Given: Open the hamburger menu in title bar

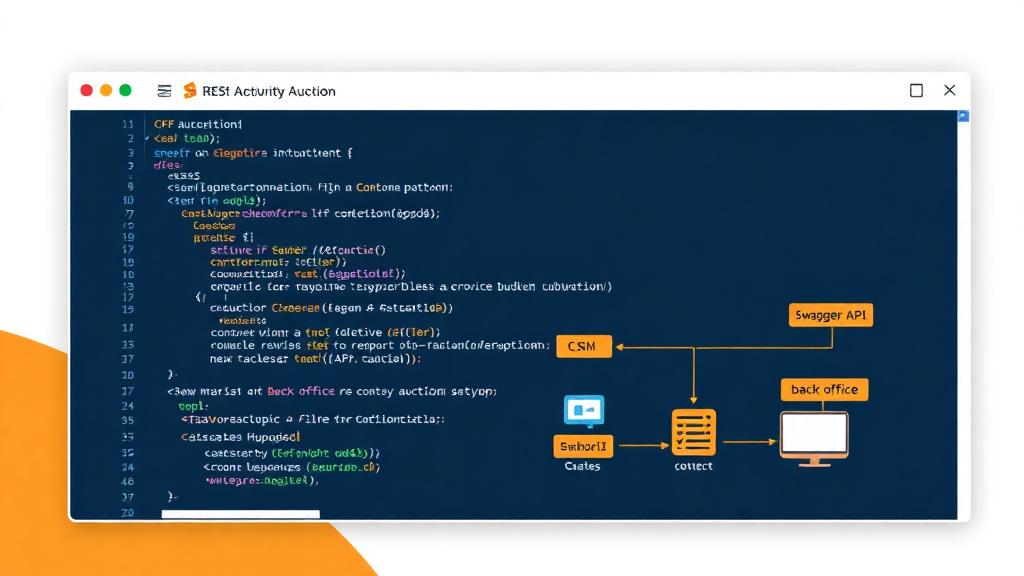Looking at the screenshot, I should [164, 91].
